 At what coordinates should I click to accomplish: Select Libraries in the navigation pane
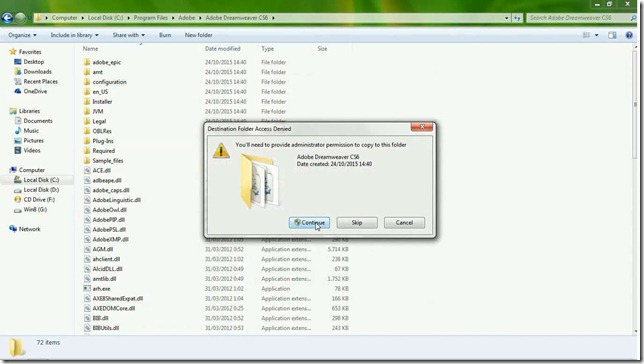29,111
